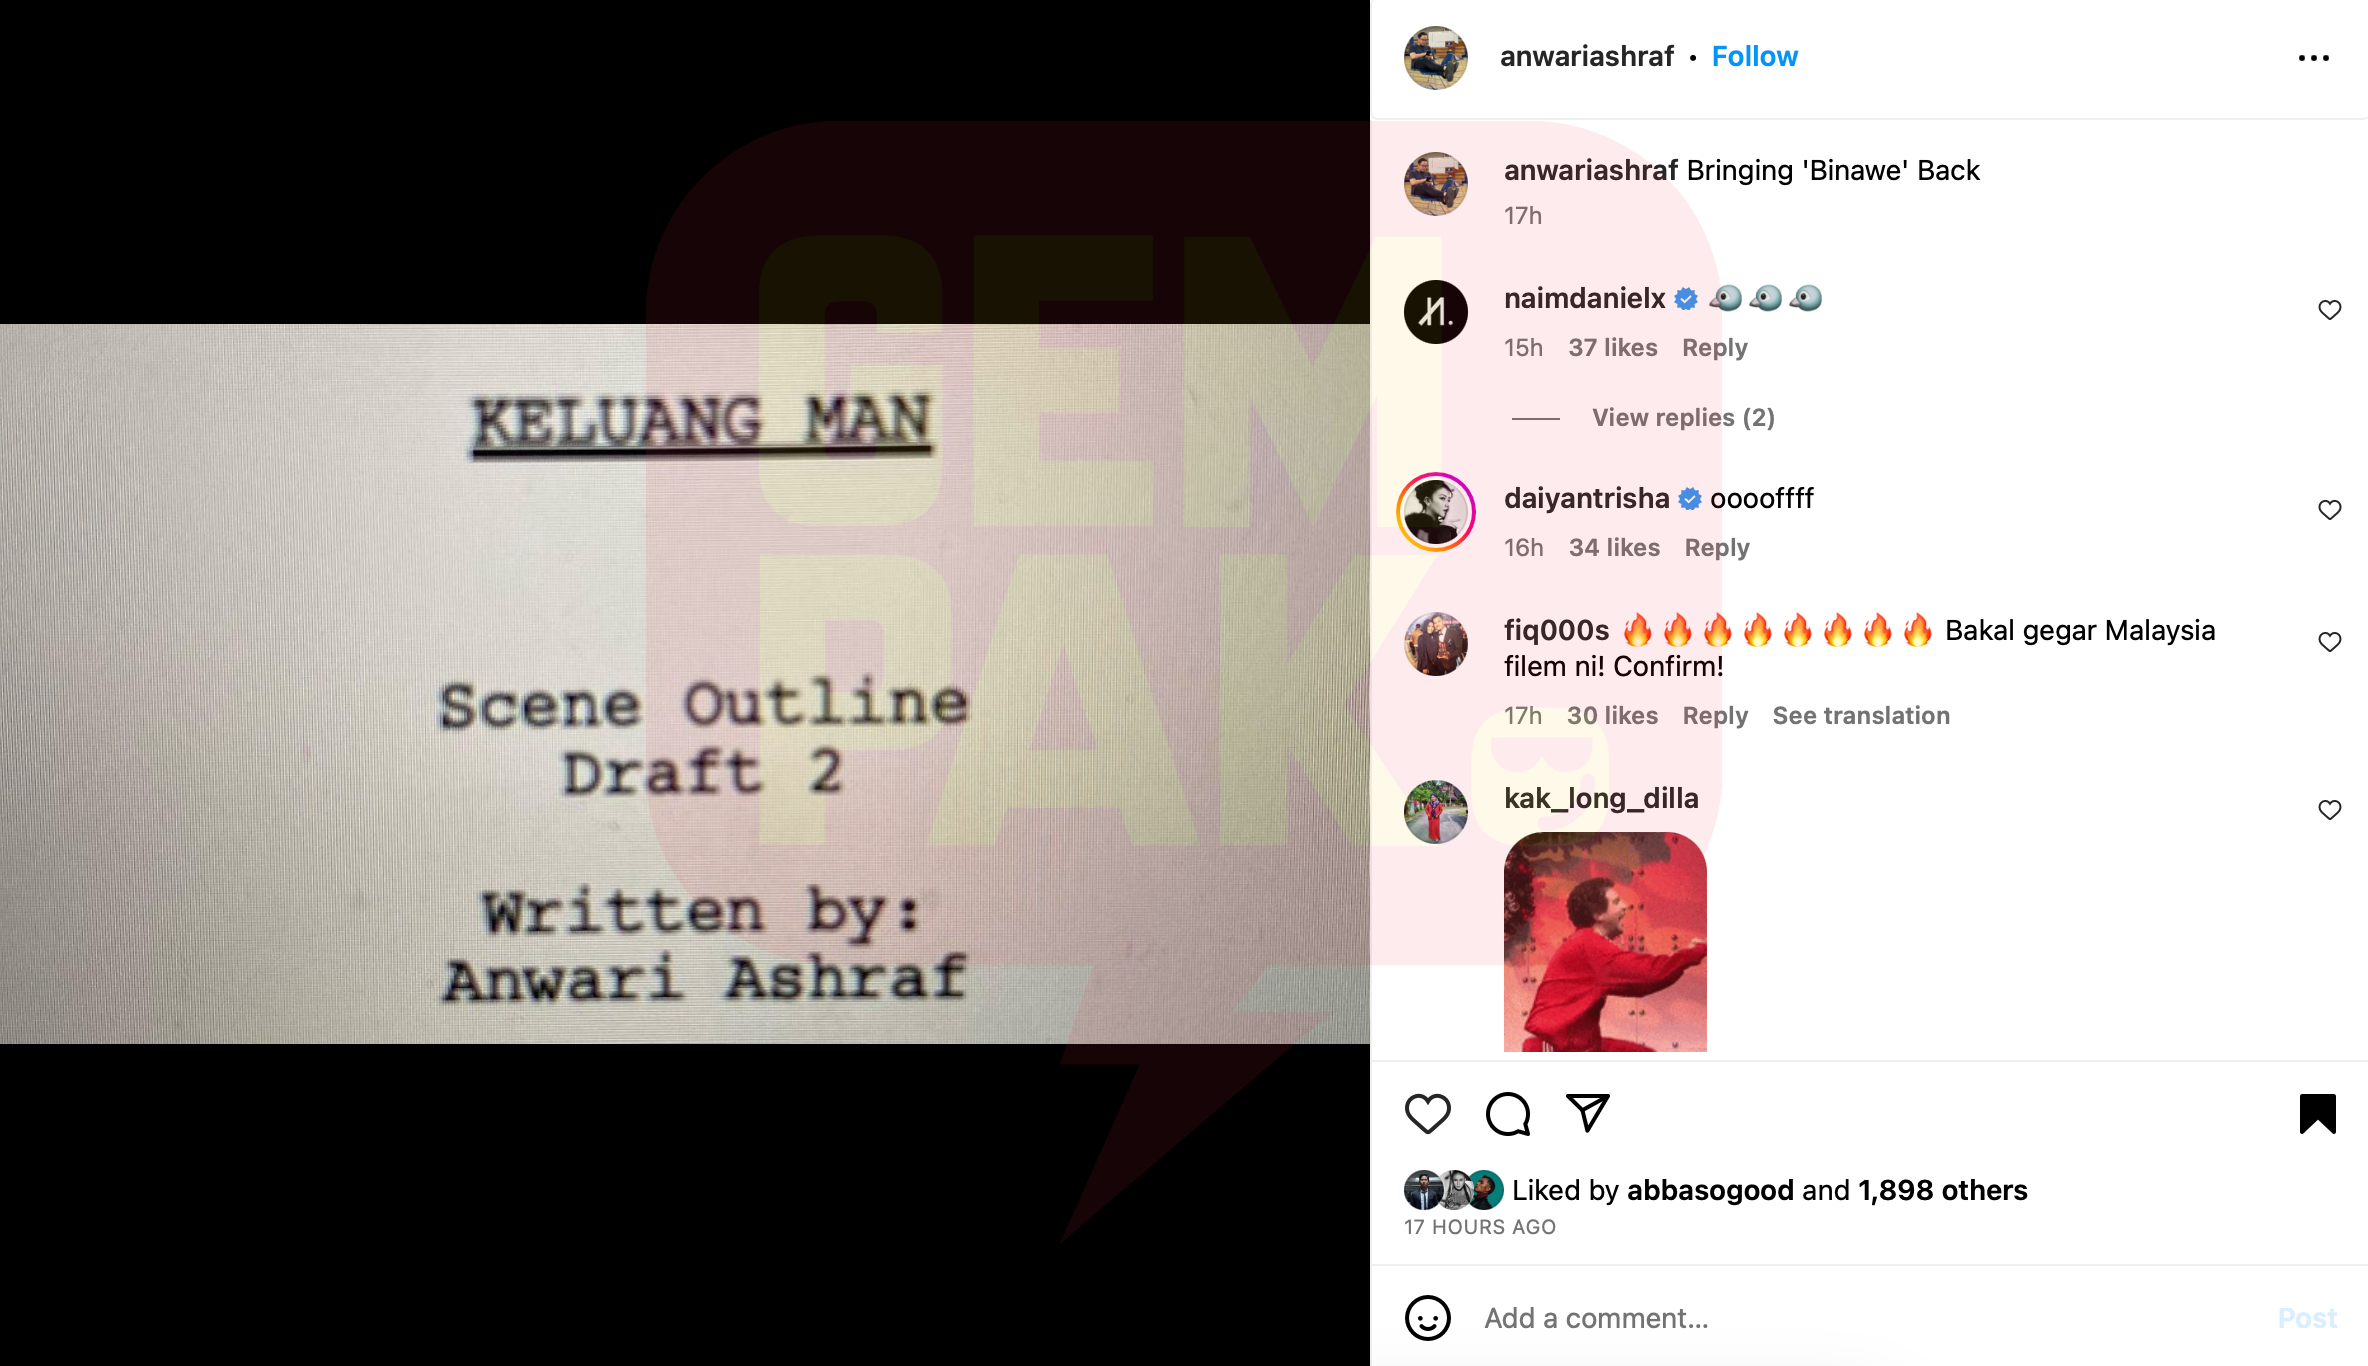The height and width of the screenshot is (1366, 2368).
Task: View 1,898 others who liked
Action: [x=1942, y=1190]
